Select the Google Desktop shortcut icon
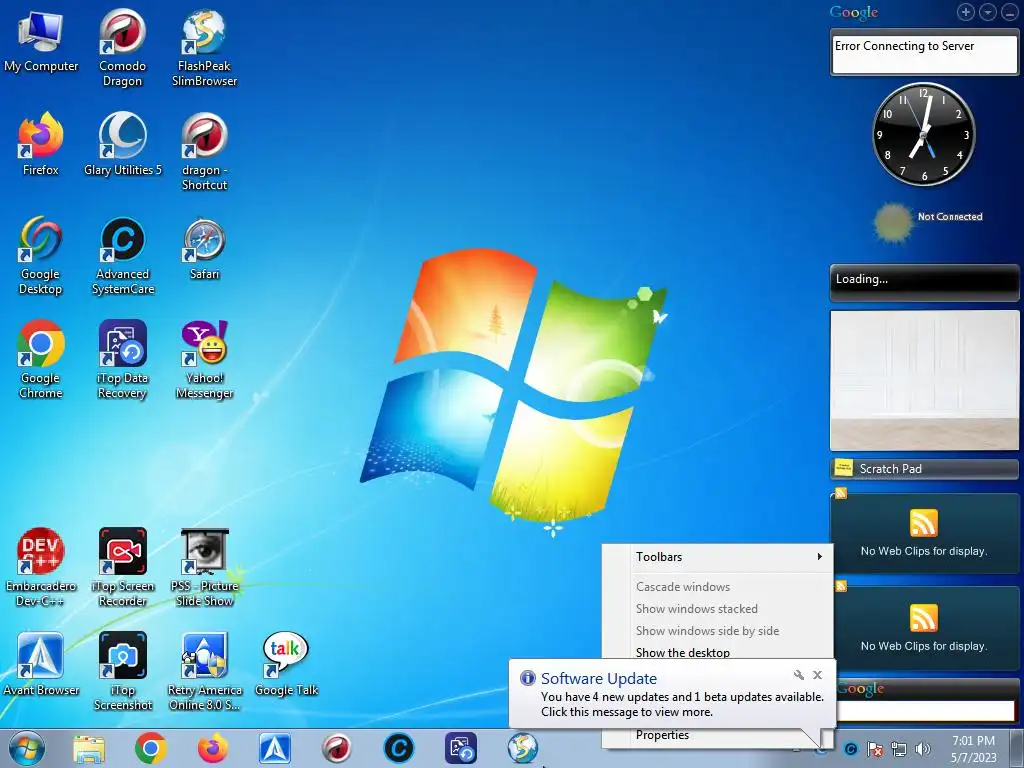This screenshot has width=1024, height=768. (40, 255)
